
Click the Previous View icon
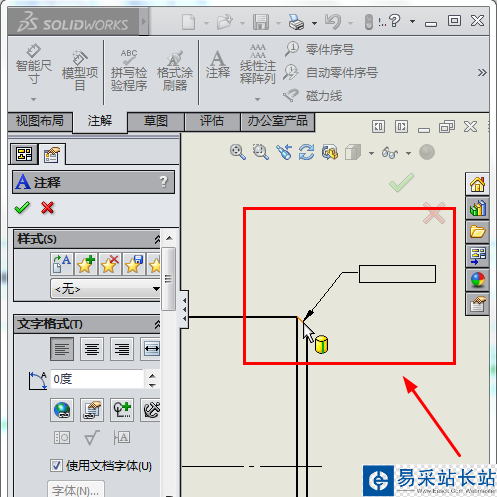(284, 152)
